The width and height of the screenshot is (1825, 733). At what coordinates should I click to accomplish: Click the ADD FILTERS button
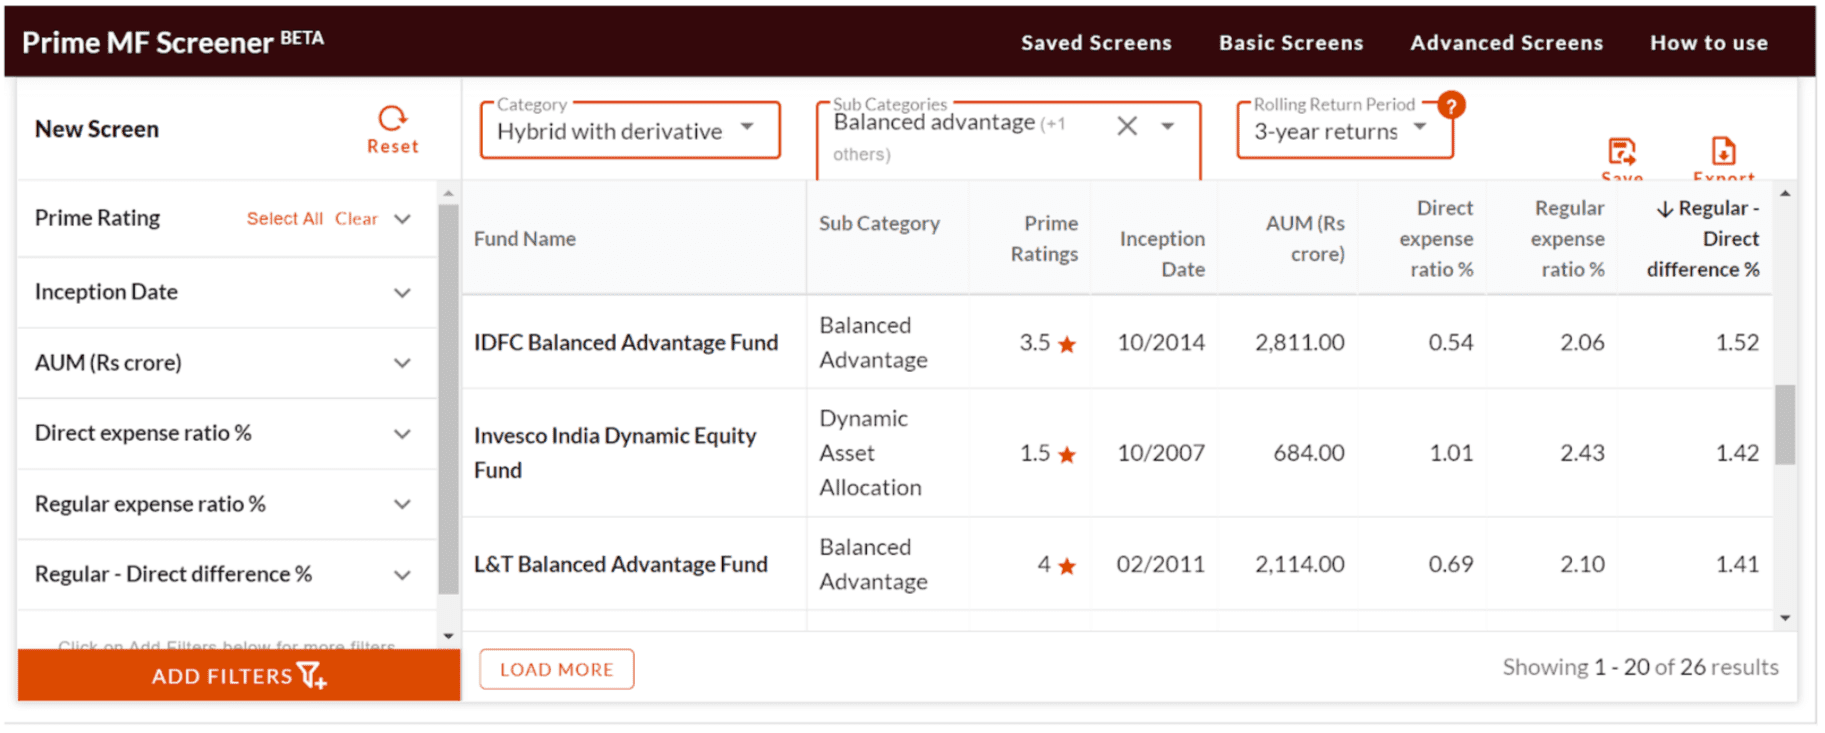point(239,675)
